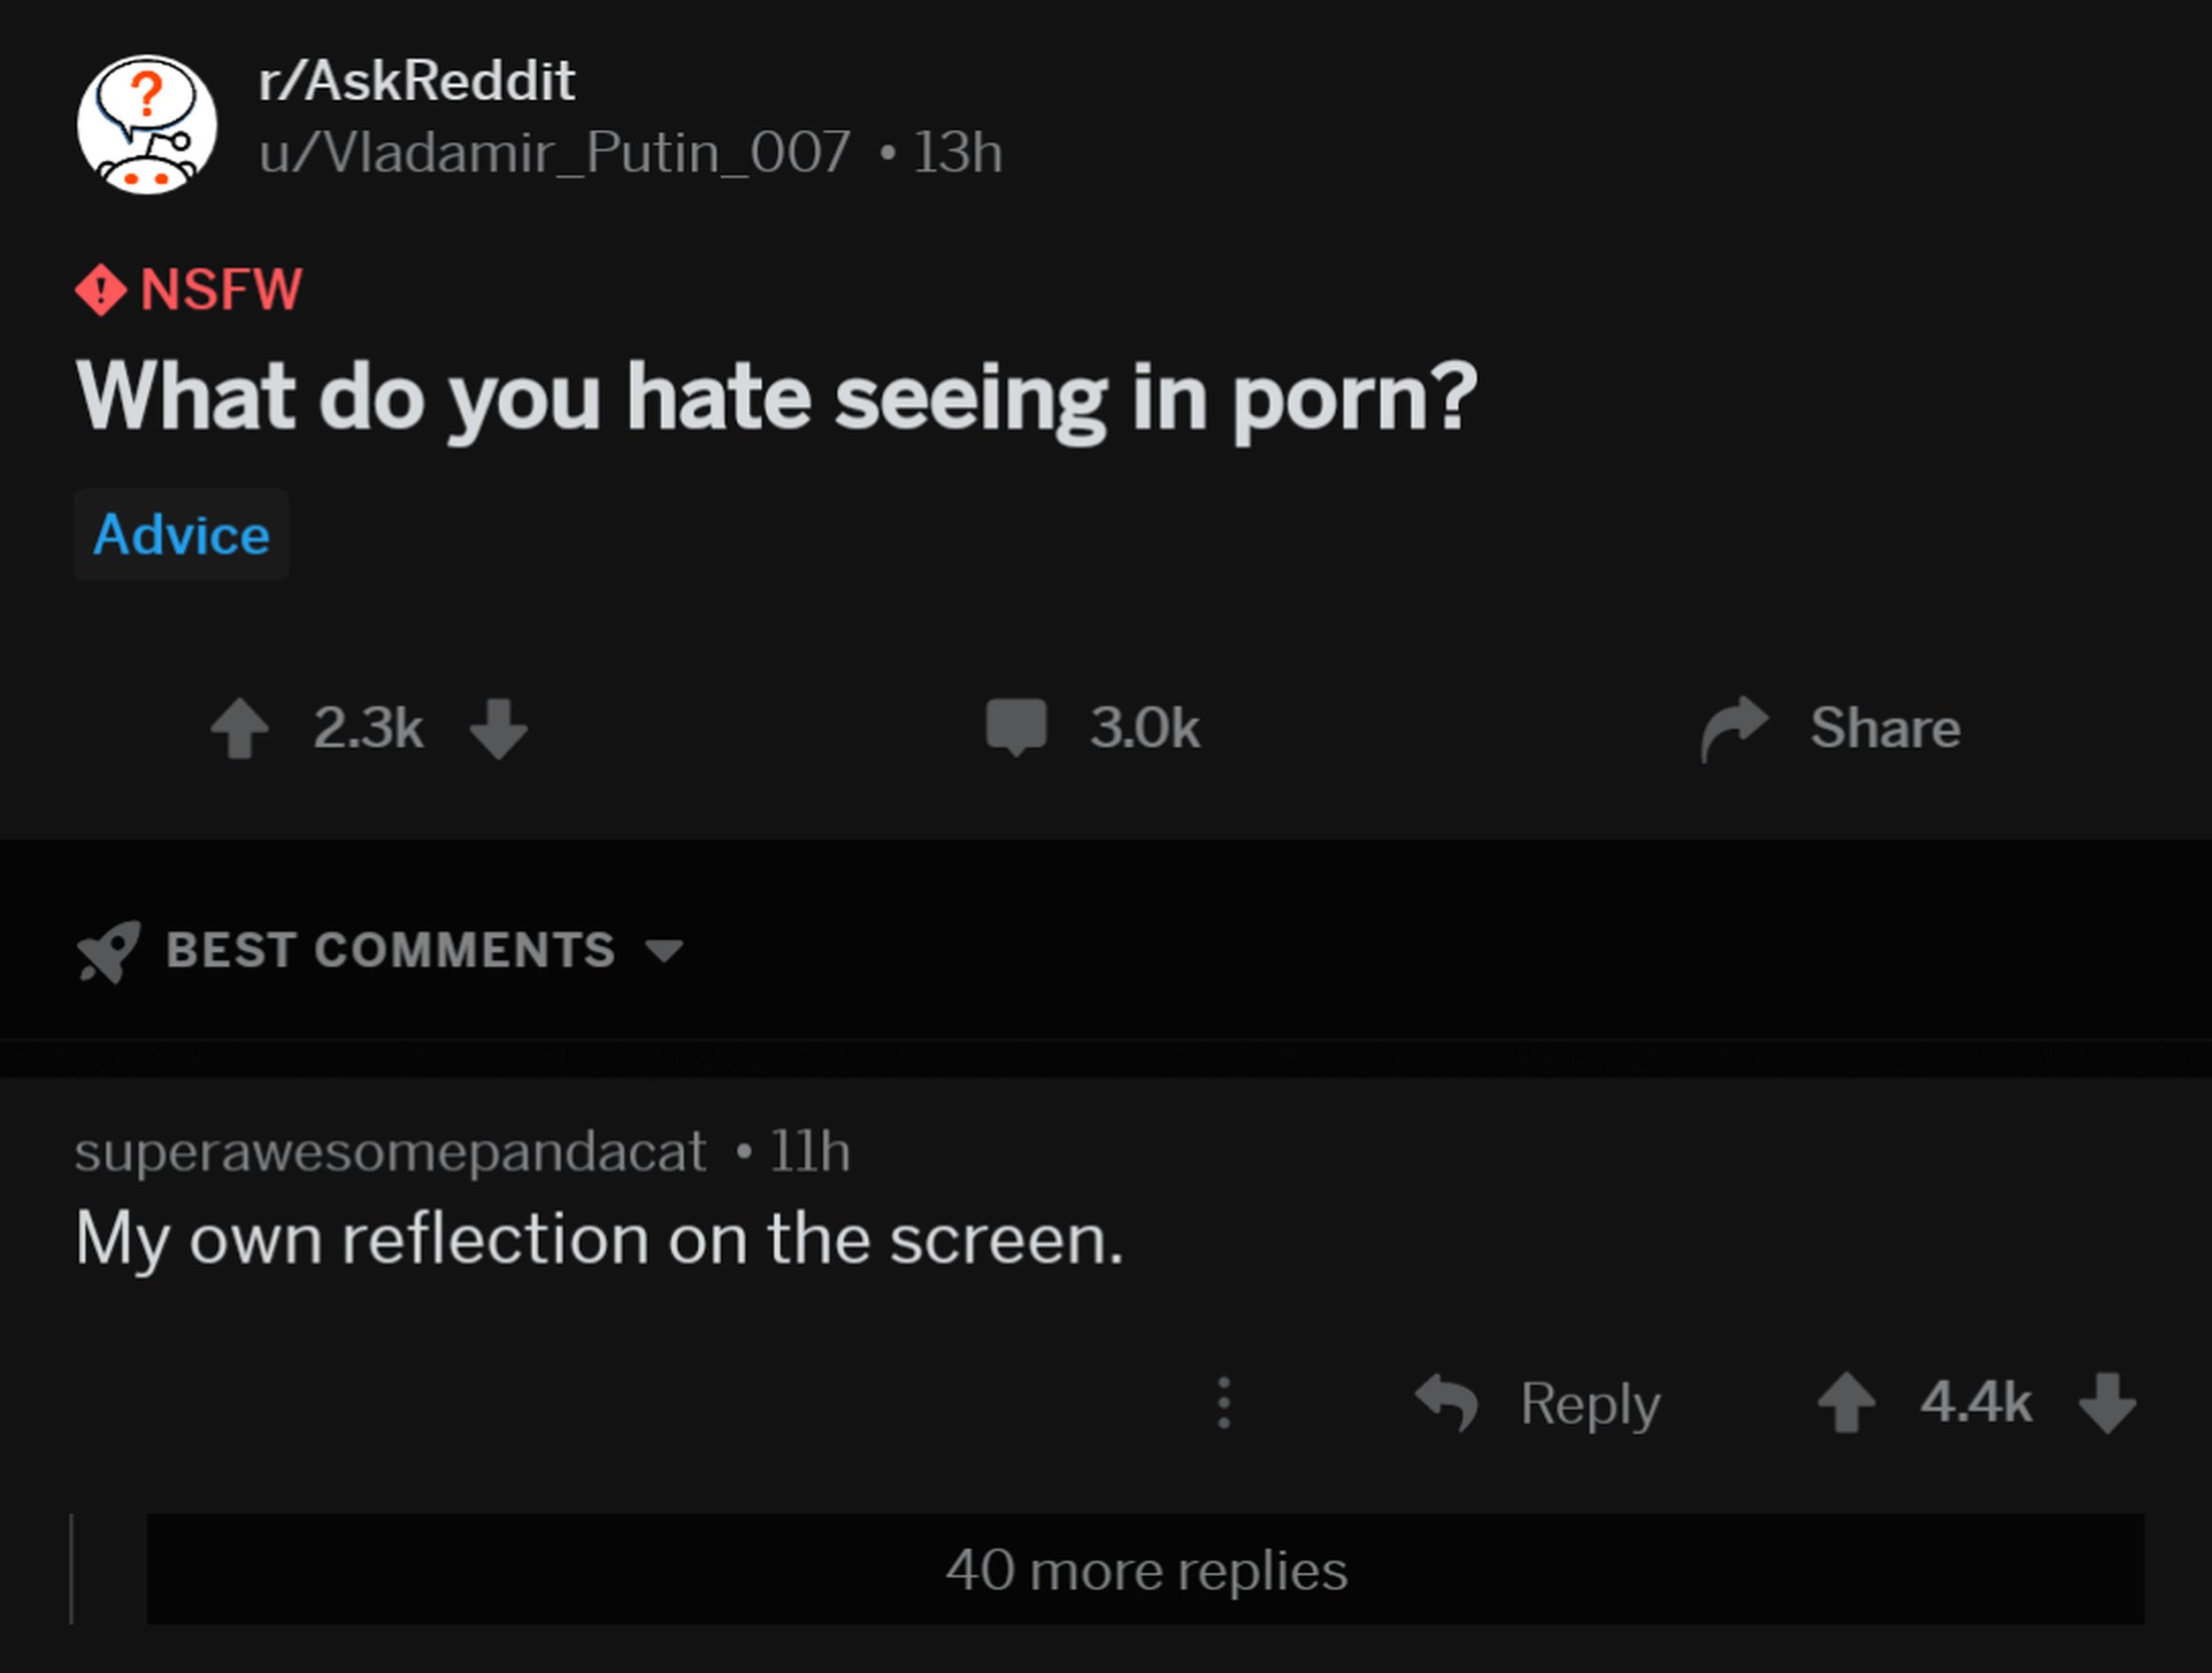Click the NSFW tag label
The image size is (2212, 1673).
[220, 290]
